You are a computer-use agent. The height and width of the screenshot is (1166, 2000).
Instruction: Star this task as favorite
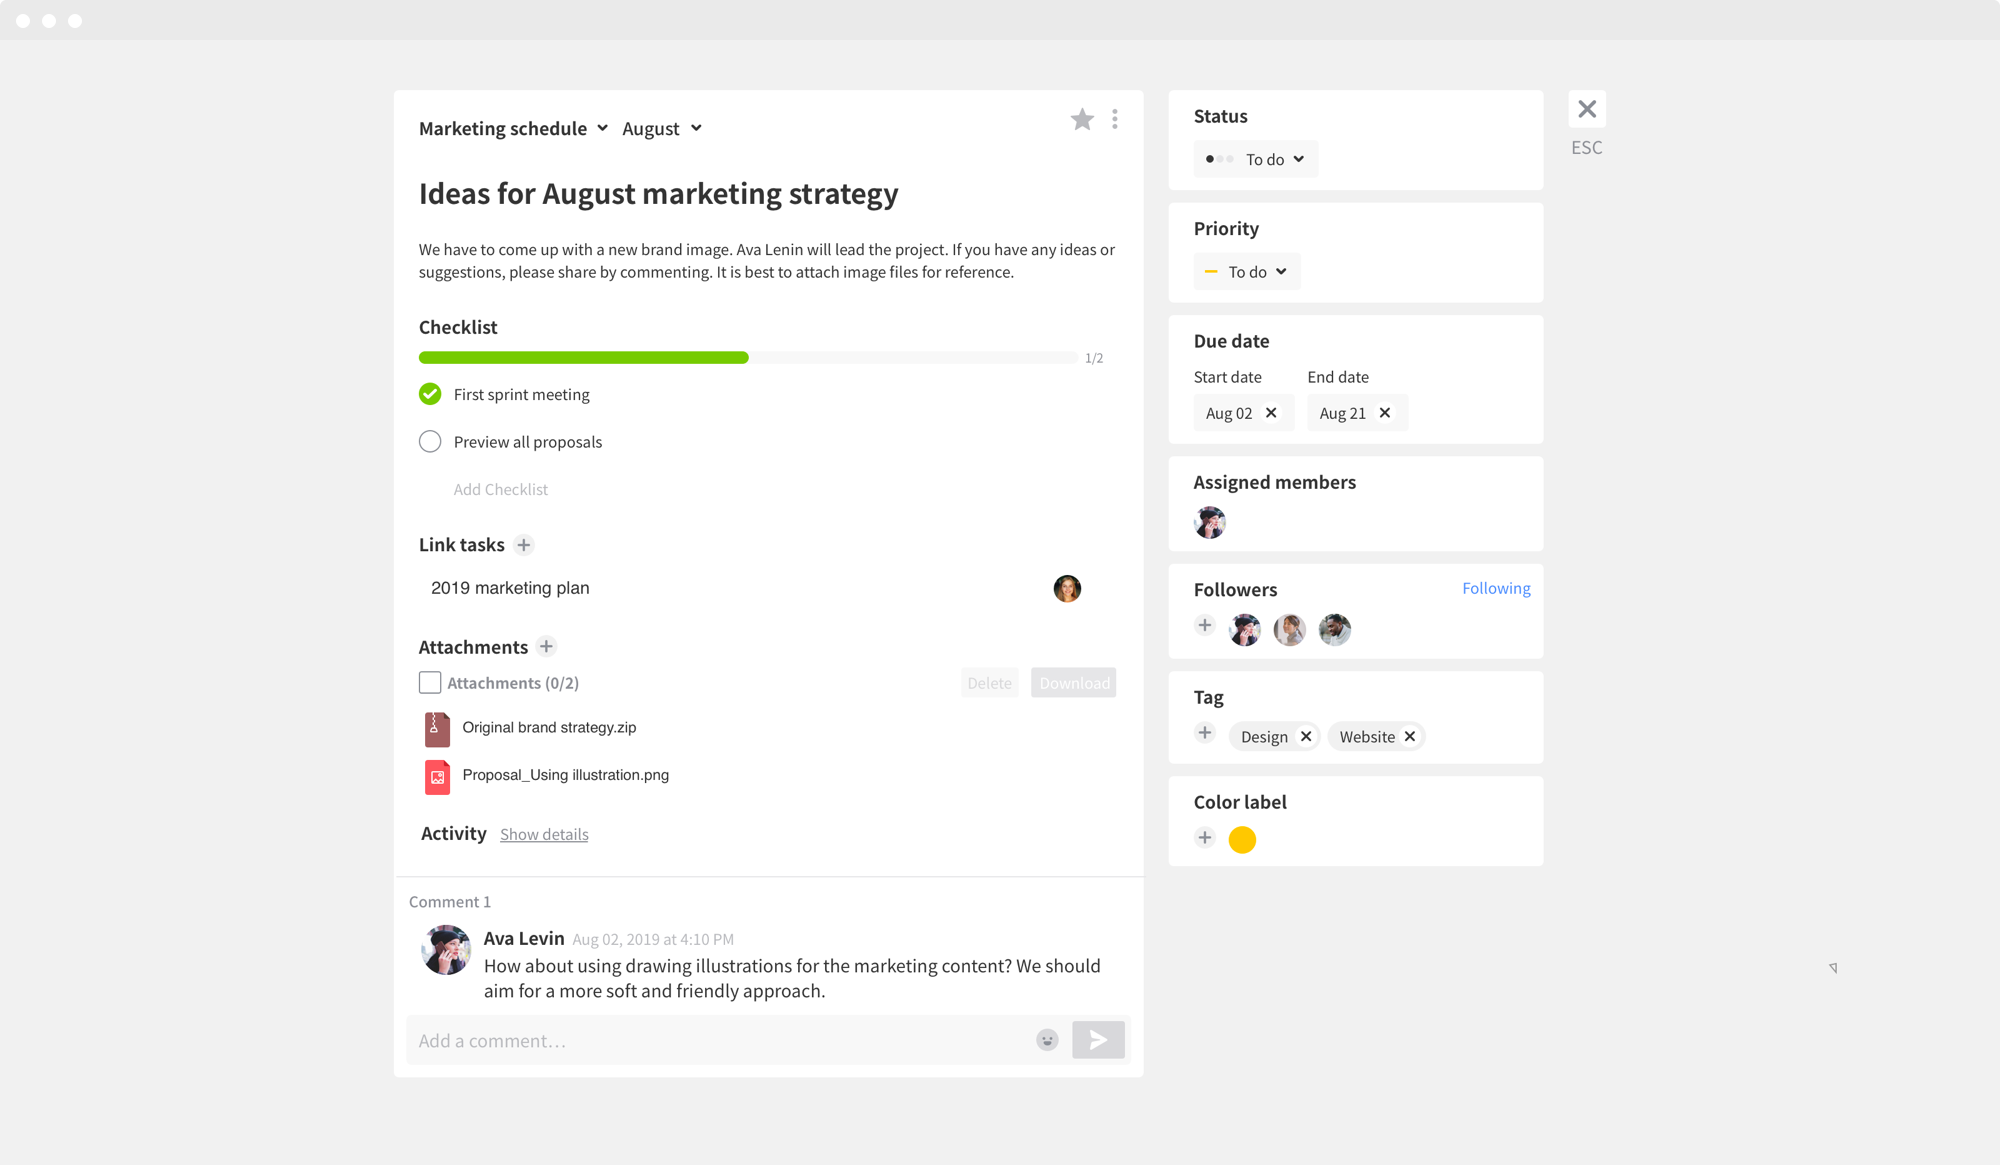tap(1082, 120)
